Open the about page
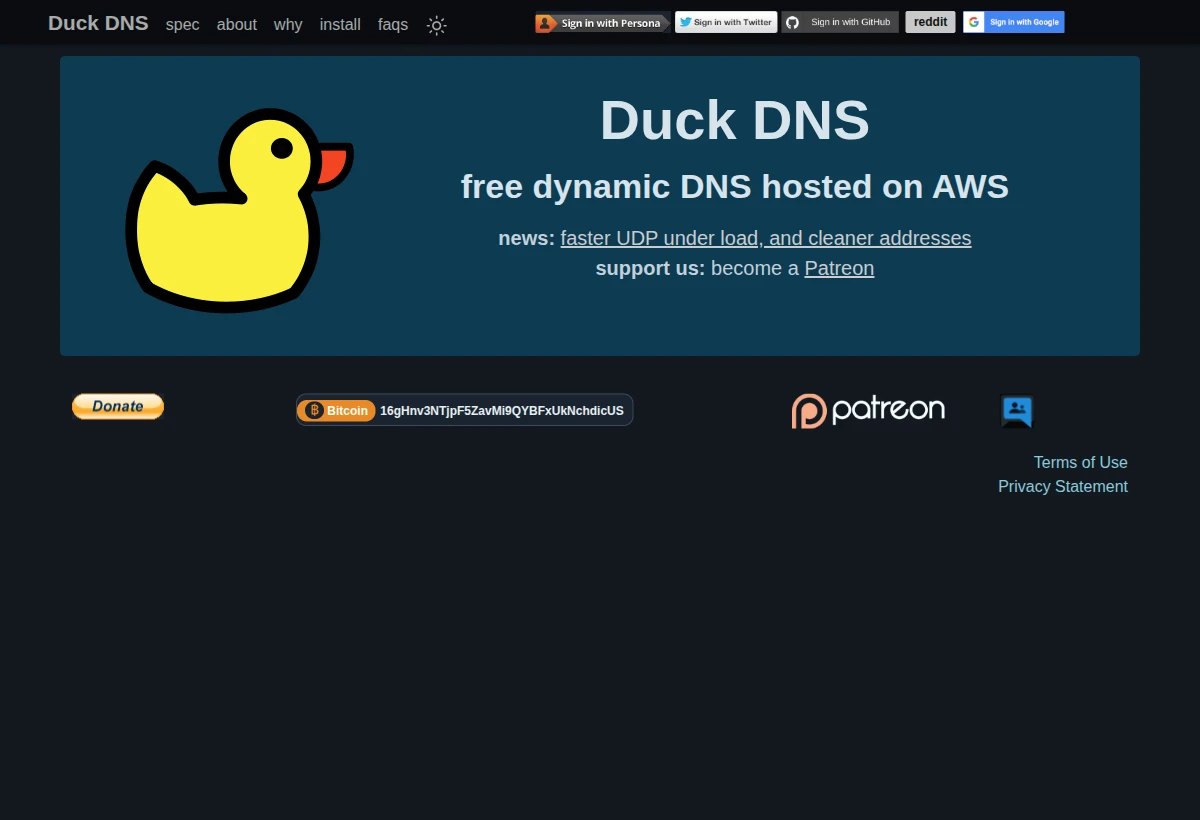 [x=237, y=24]
